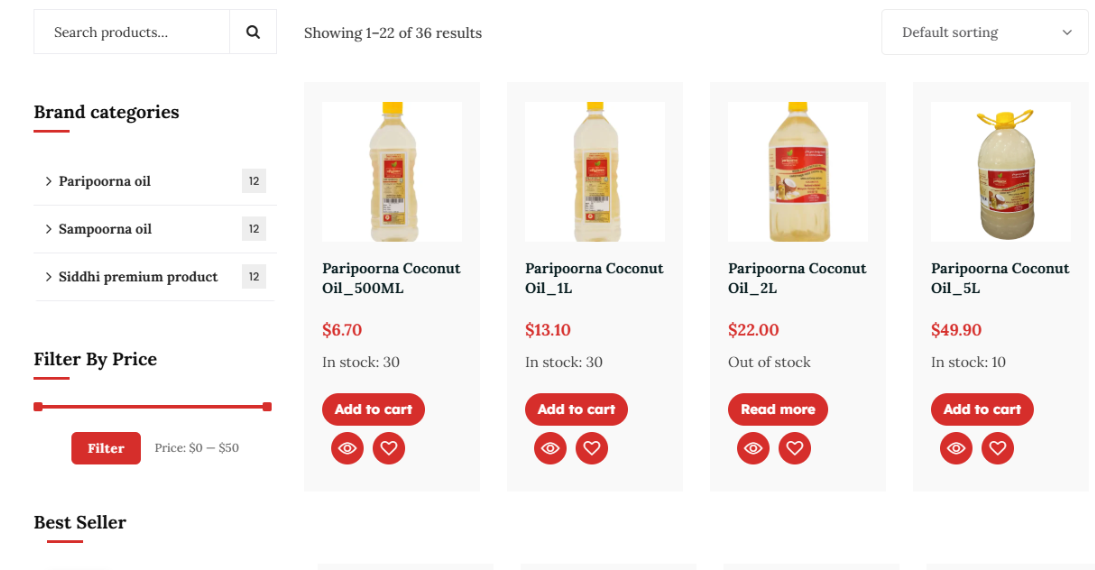Quick view Paripoorna Coconut Oil_1L eye icon
Image resolution: width=1095 pixels, height=570 pixels.
point(550,448)
